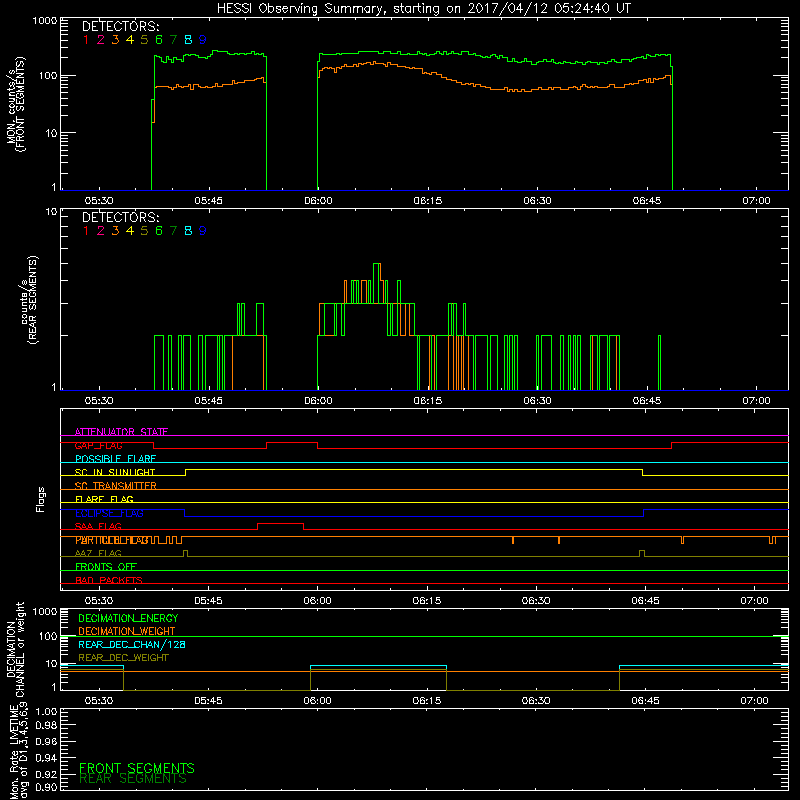Viewport: 800px width, 800px height.
Task: Select the FRONT SEGMENTS livetime legend entry
Action: coord(137,768)
